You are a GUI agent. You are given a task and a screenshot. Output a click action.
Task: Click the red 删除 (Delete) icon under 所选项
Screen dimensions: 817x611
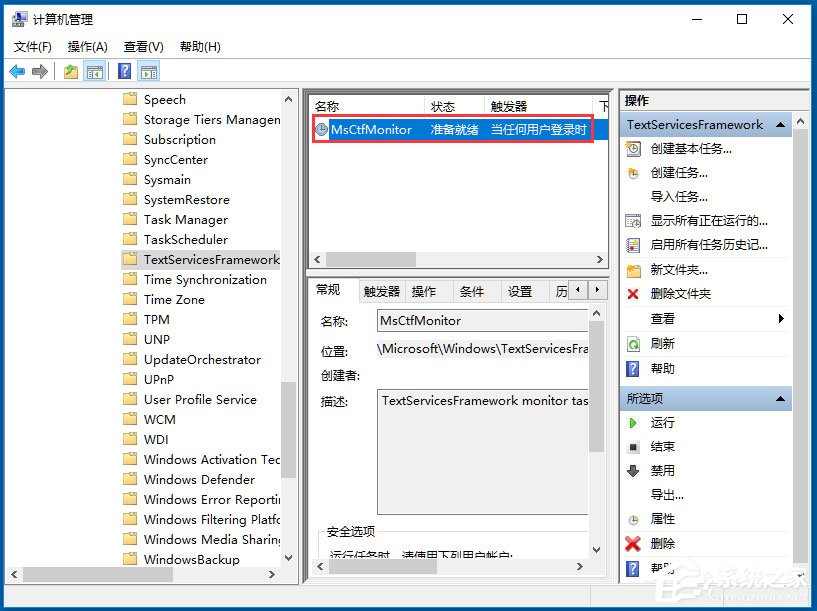point(631,544)
